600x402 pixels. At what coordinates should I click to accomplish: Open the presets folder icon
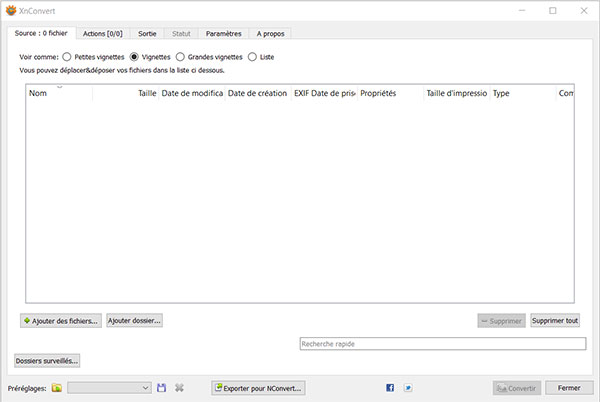[x=57, y=388]
